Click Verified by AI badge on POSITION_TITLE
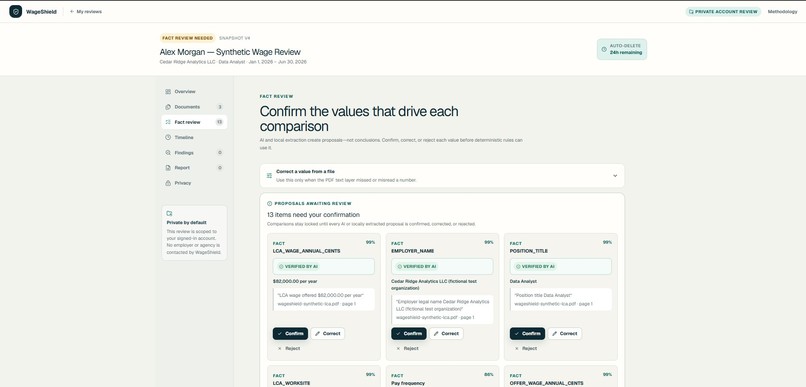This screenshot has height=387, width=806. (x=535, y=267)
